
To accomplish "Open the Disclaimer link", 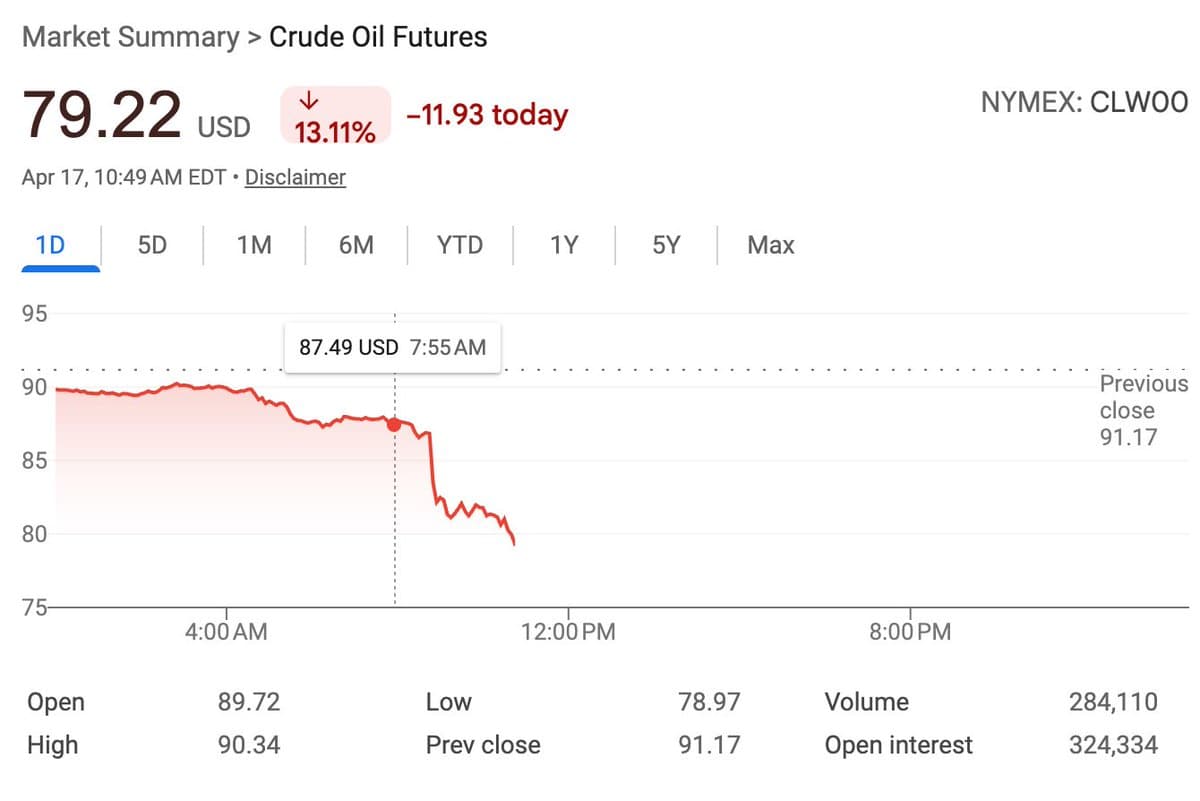I will pos(295,177).
